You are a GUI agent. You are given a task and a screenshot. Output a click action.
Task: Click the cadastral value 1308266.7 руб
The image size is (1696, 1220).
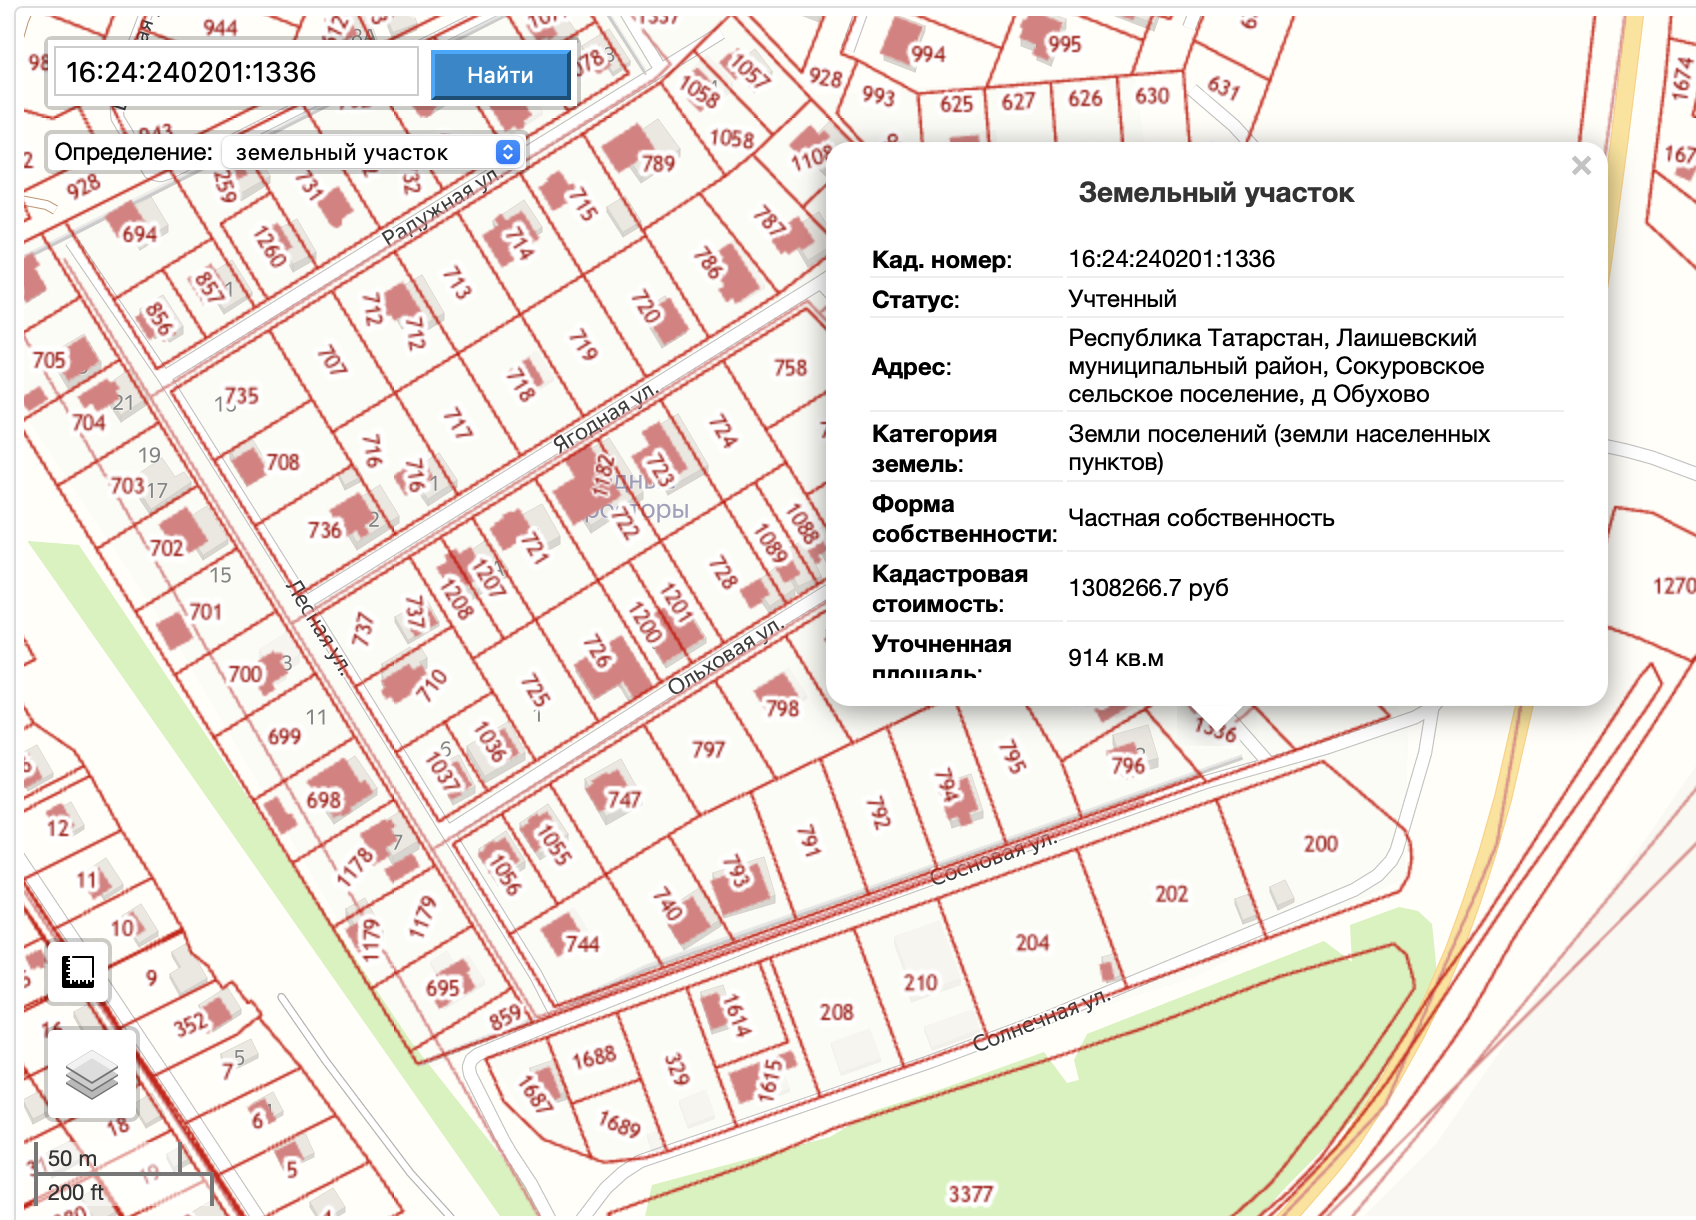point(1148,588)
